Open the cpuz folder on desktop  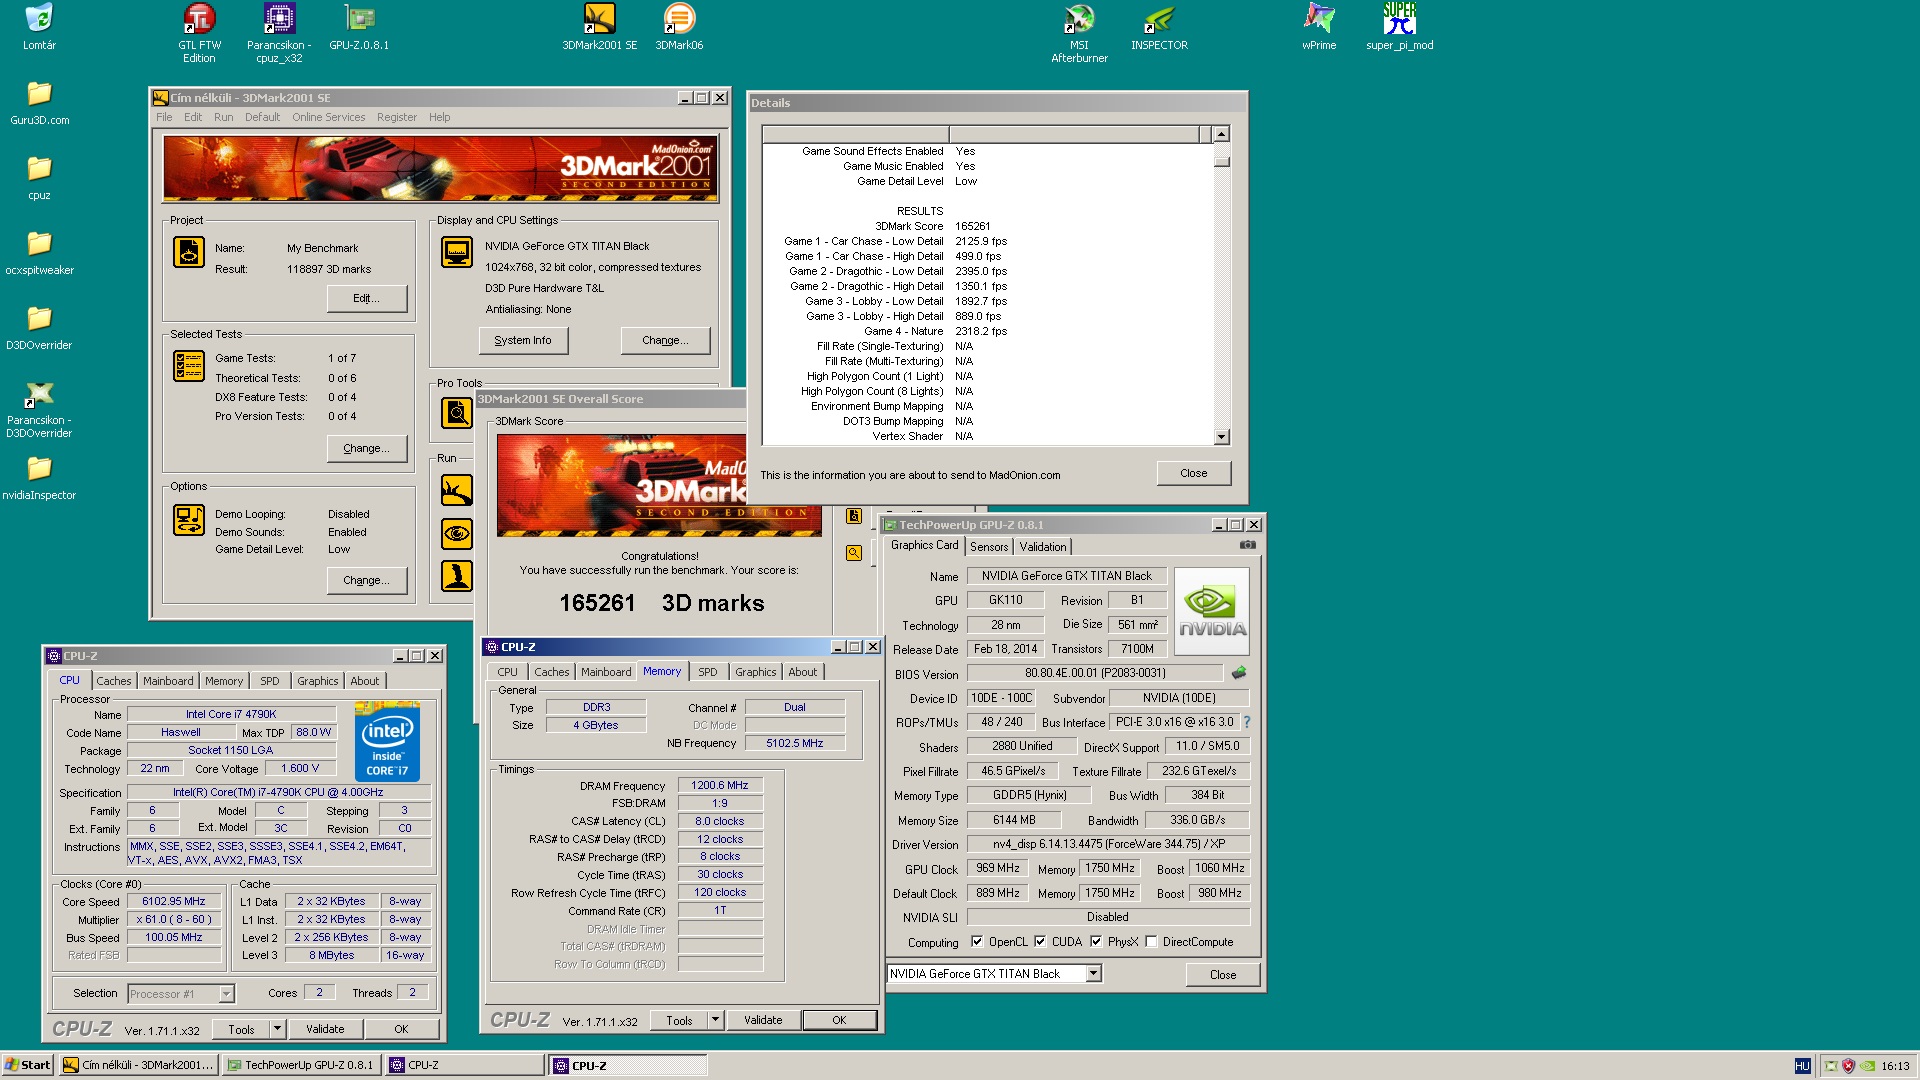pyautogui.click(x=39, y=177)
